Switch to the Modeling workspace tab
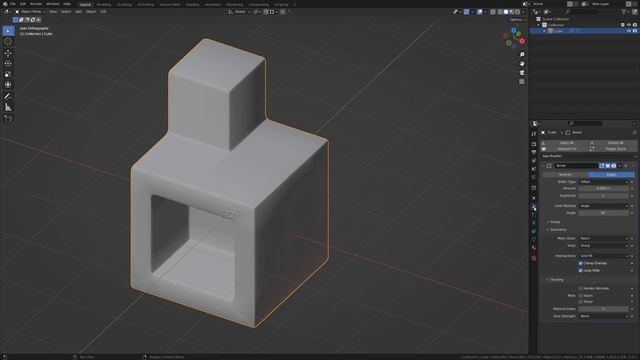This screenshot has height=360, width=640. coord(104,4)
